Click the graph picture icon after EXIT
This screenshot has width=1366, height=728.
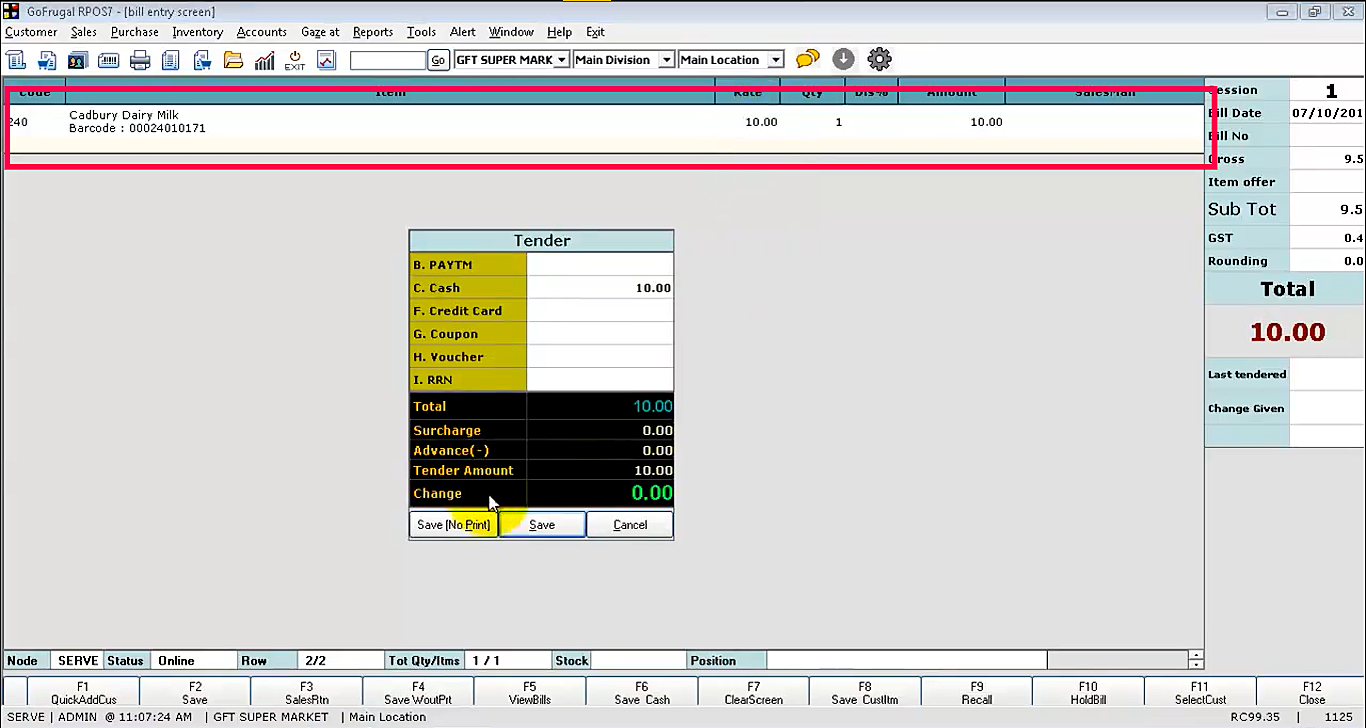326,60
